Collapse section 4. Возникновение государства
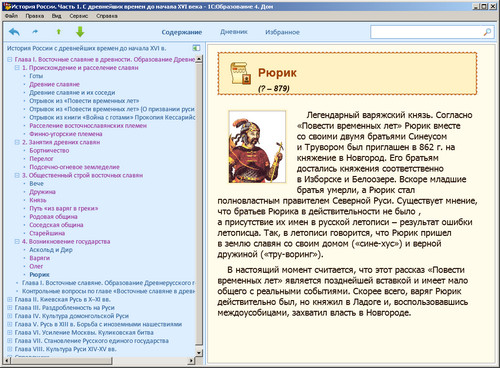500x368 pixels. pos(17,241)
